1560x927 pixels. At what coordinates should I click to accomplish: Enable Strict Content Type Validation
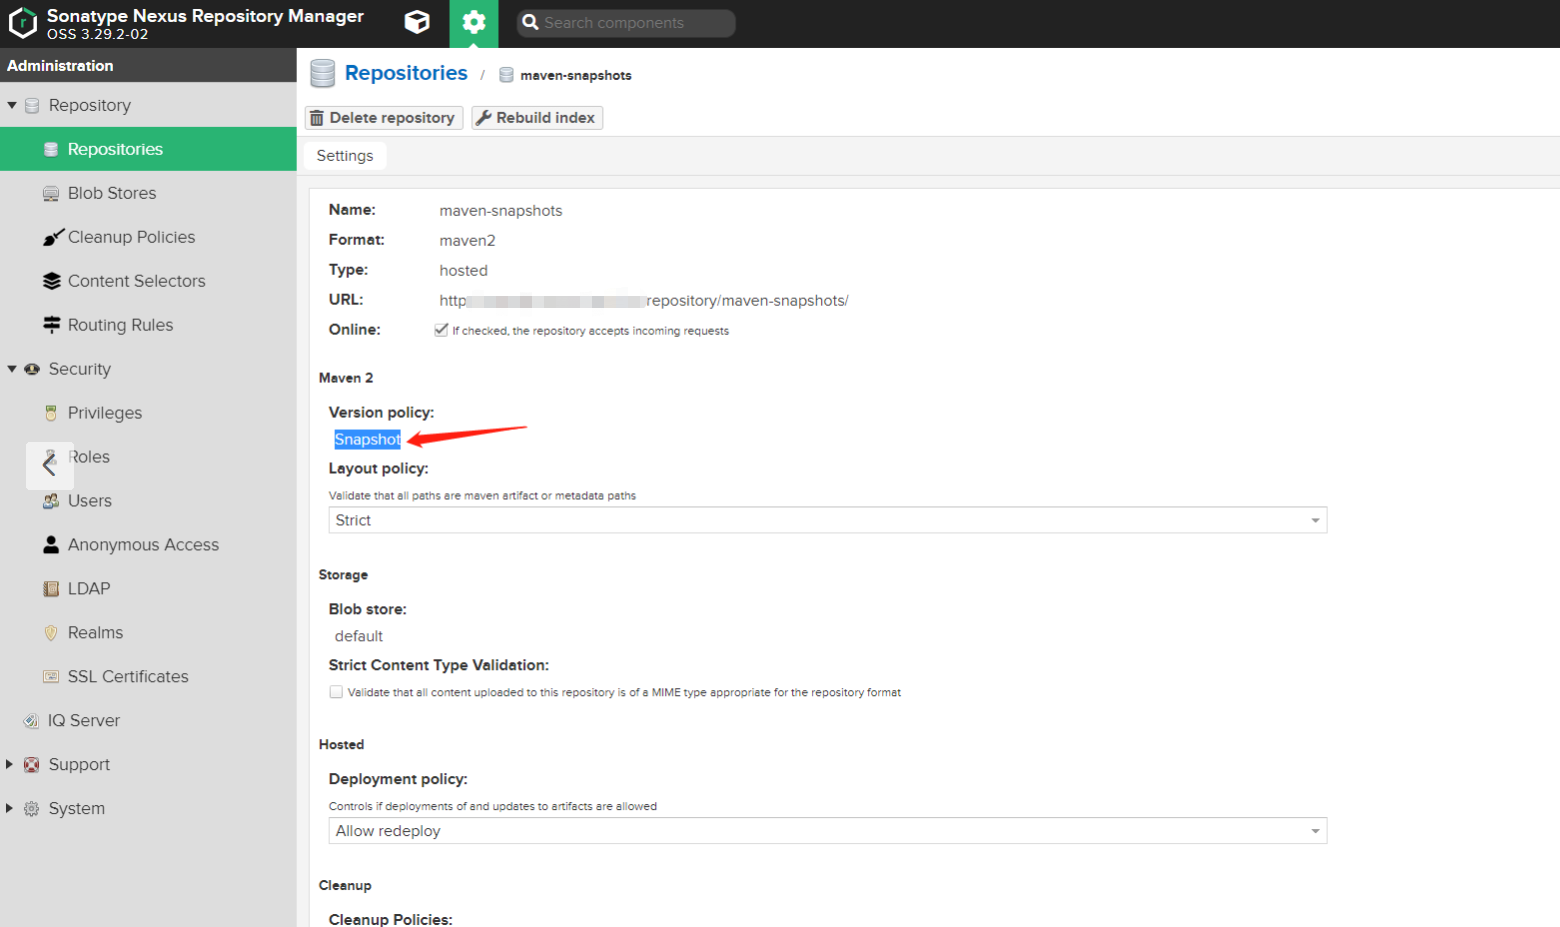pos(336,691)
